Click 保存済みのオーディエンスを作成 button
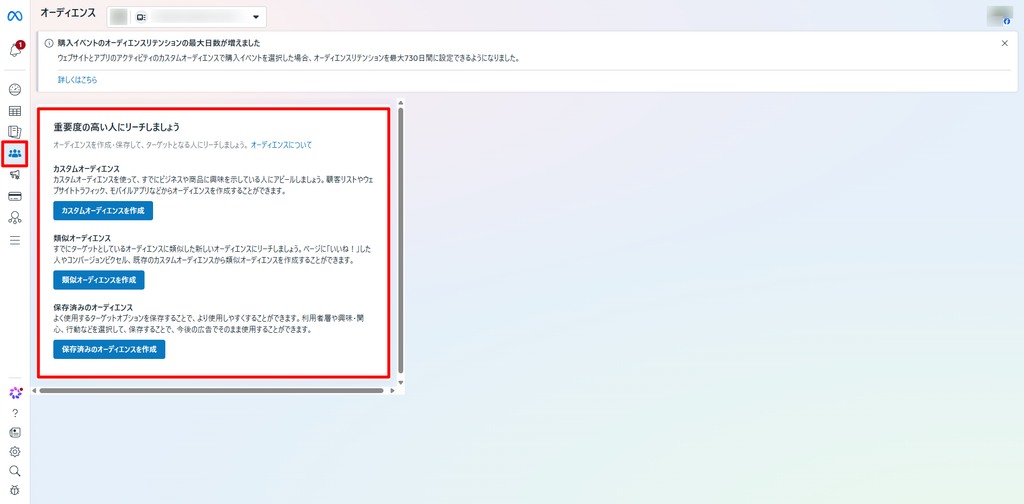This screenshot has height=504, width=1024. (109, 349)
